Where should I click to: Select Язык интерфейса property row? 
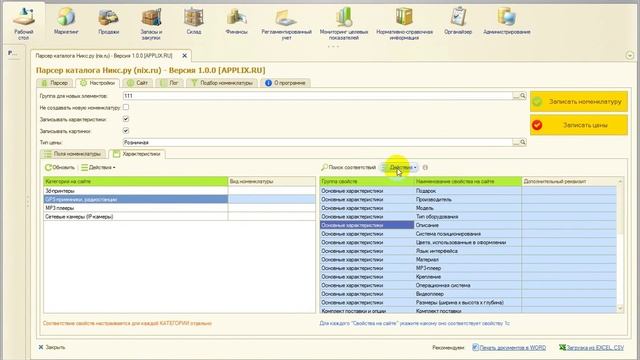(468, 251)
